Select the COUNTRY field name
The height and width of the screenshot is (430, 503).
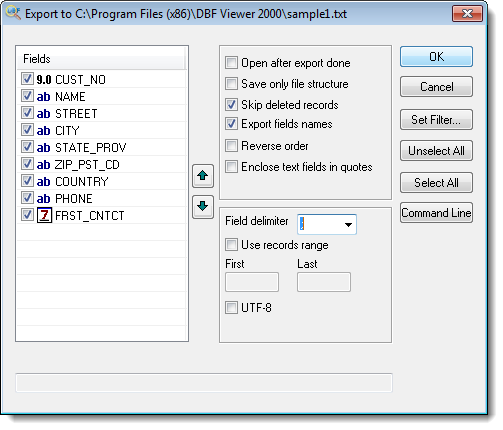click(82, 182)
